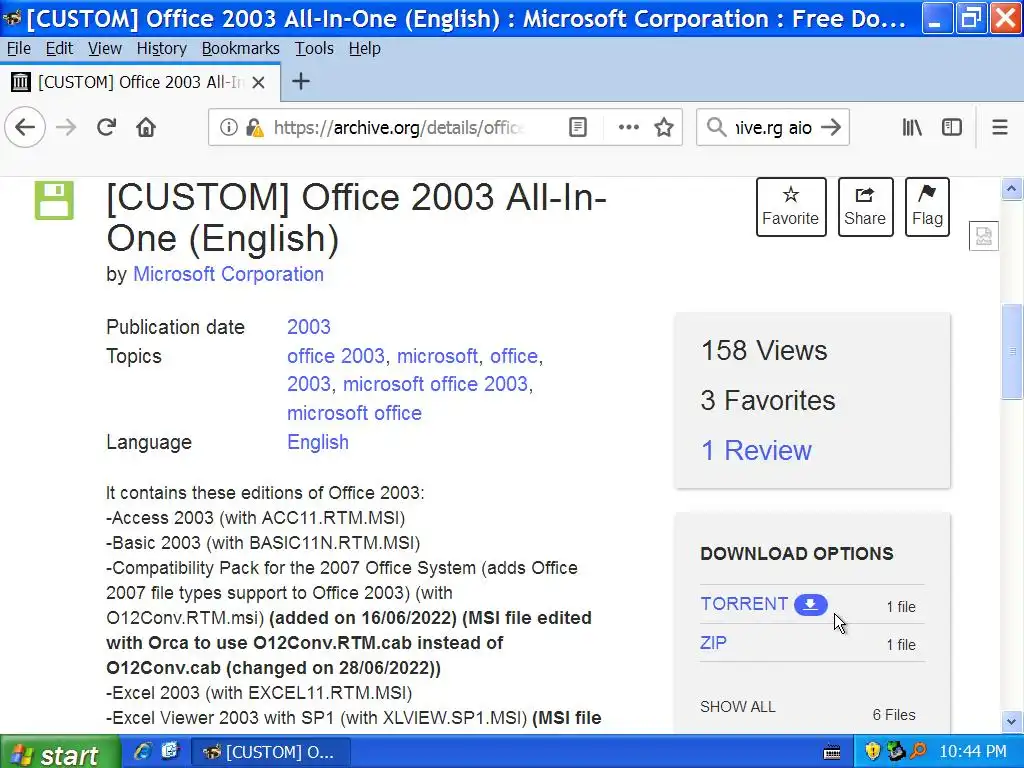Open the browser home page

146,127
